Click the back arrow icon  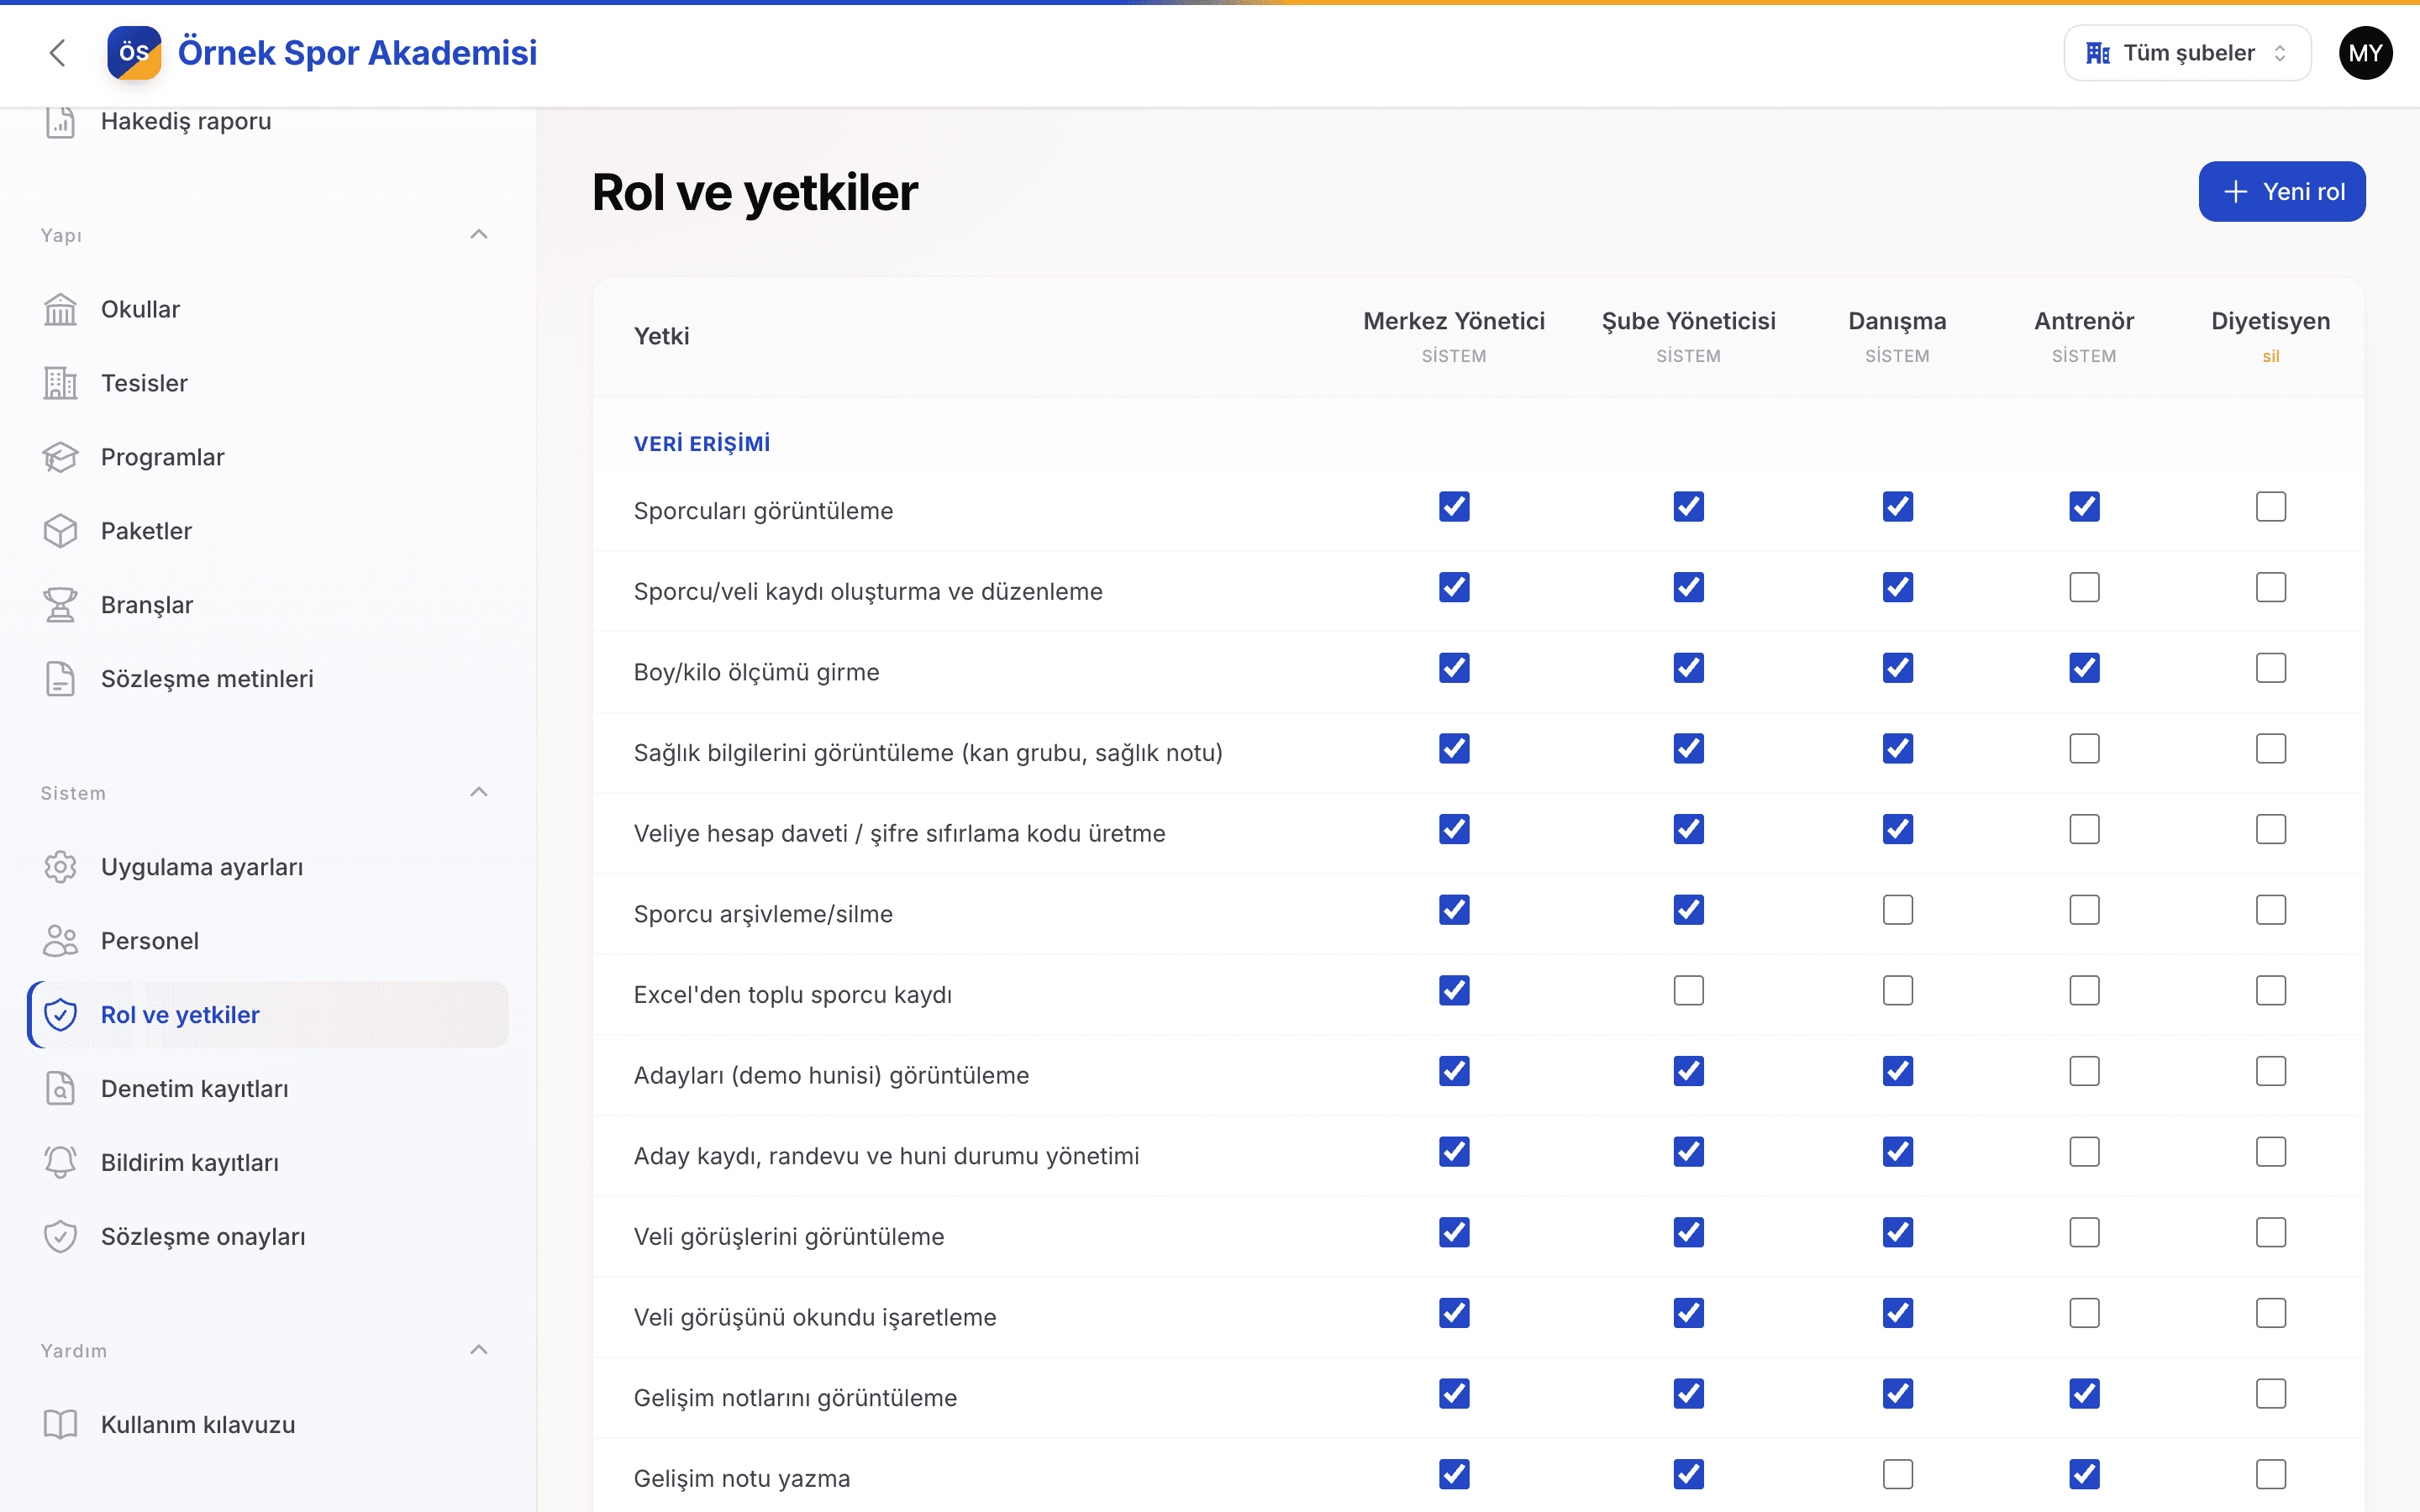(x=58, y=53)
